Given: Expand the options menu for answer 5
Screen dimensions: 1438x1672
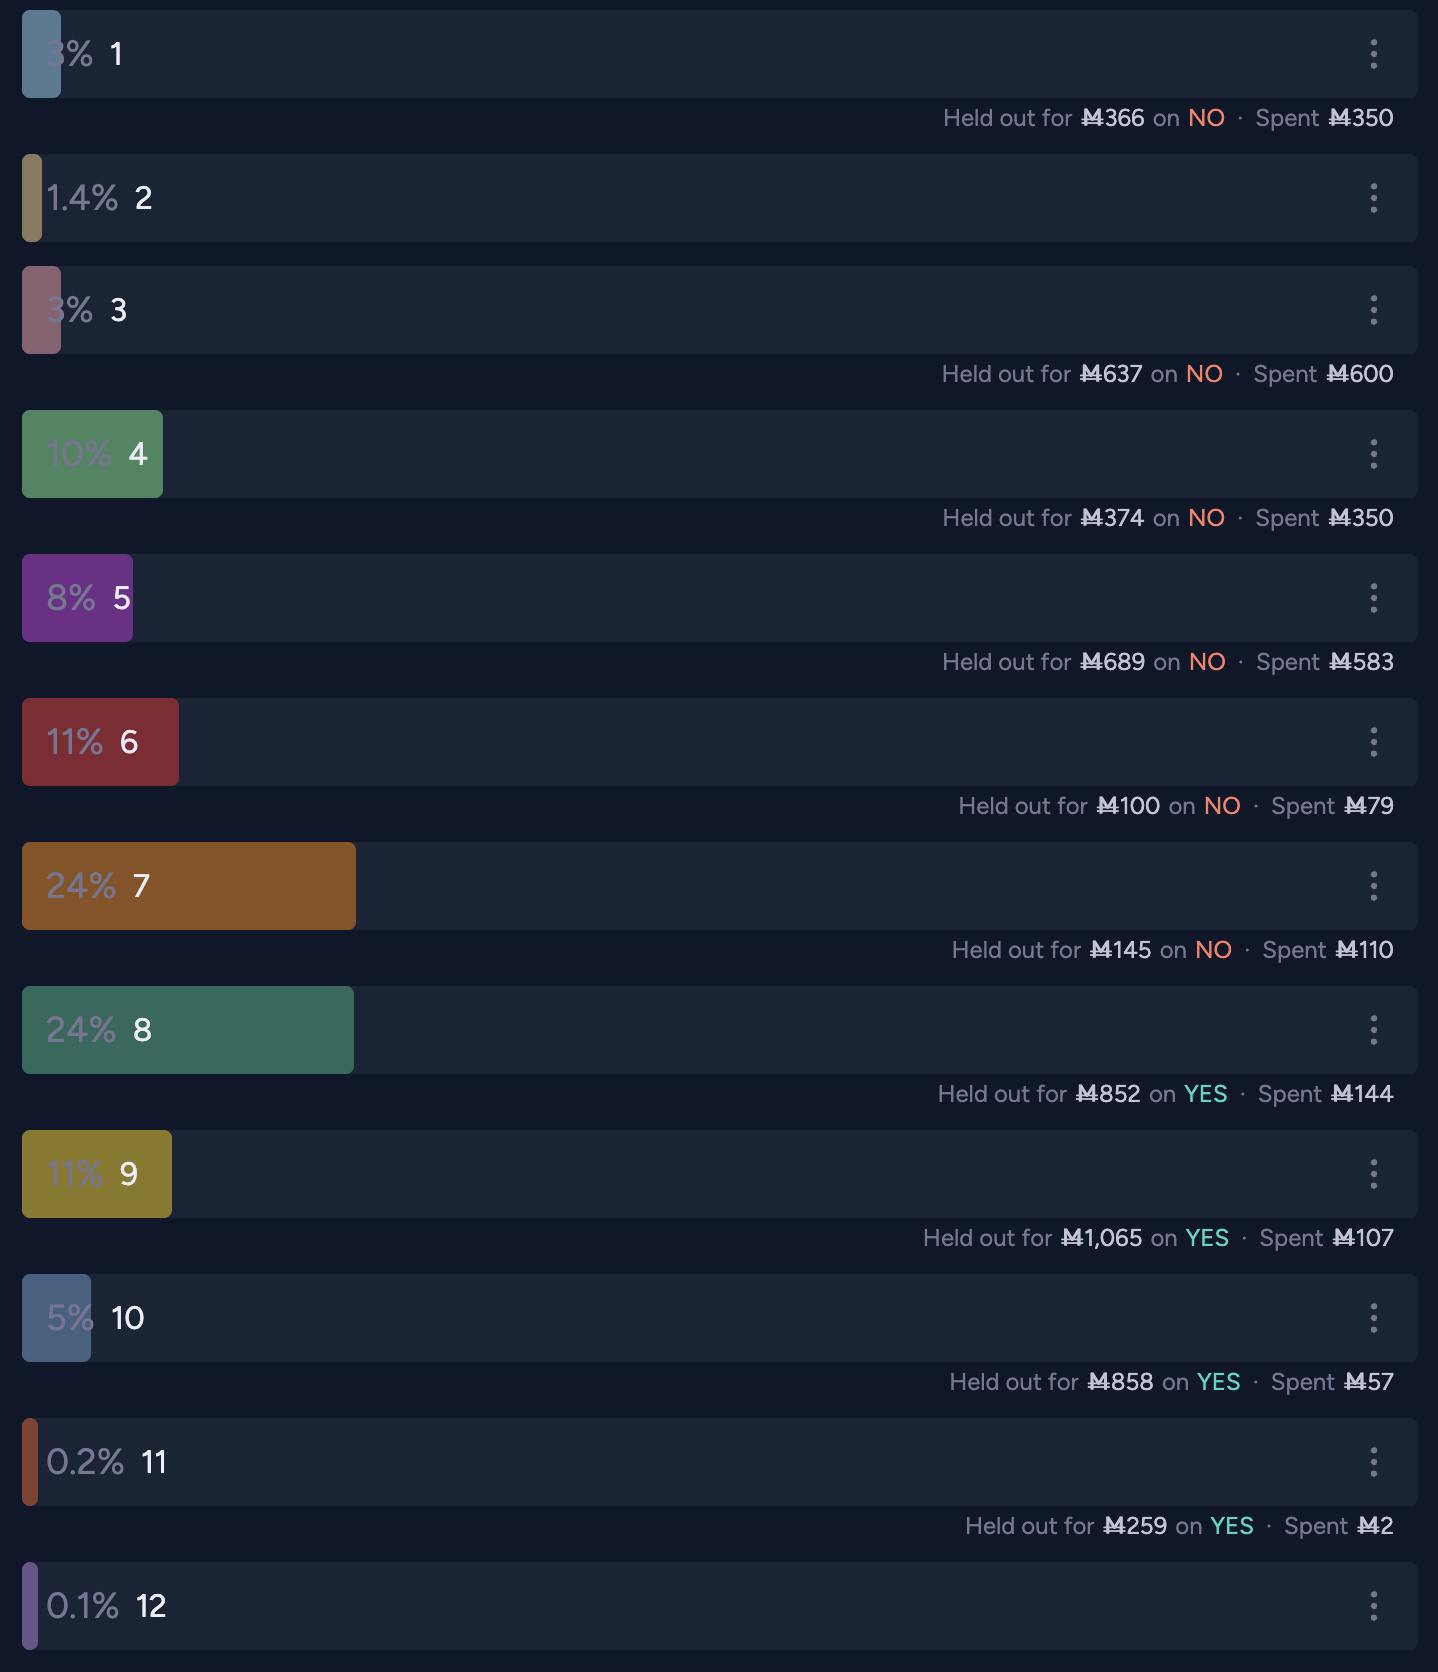Looking at the screenshot, I should tap(1374, 598).
